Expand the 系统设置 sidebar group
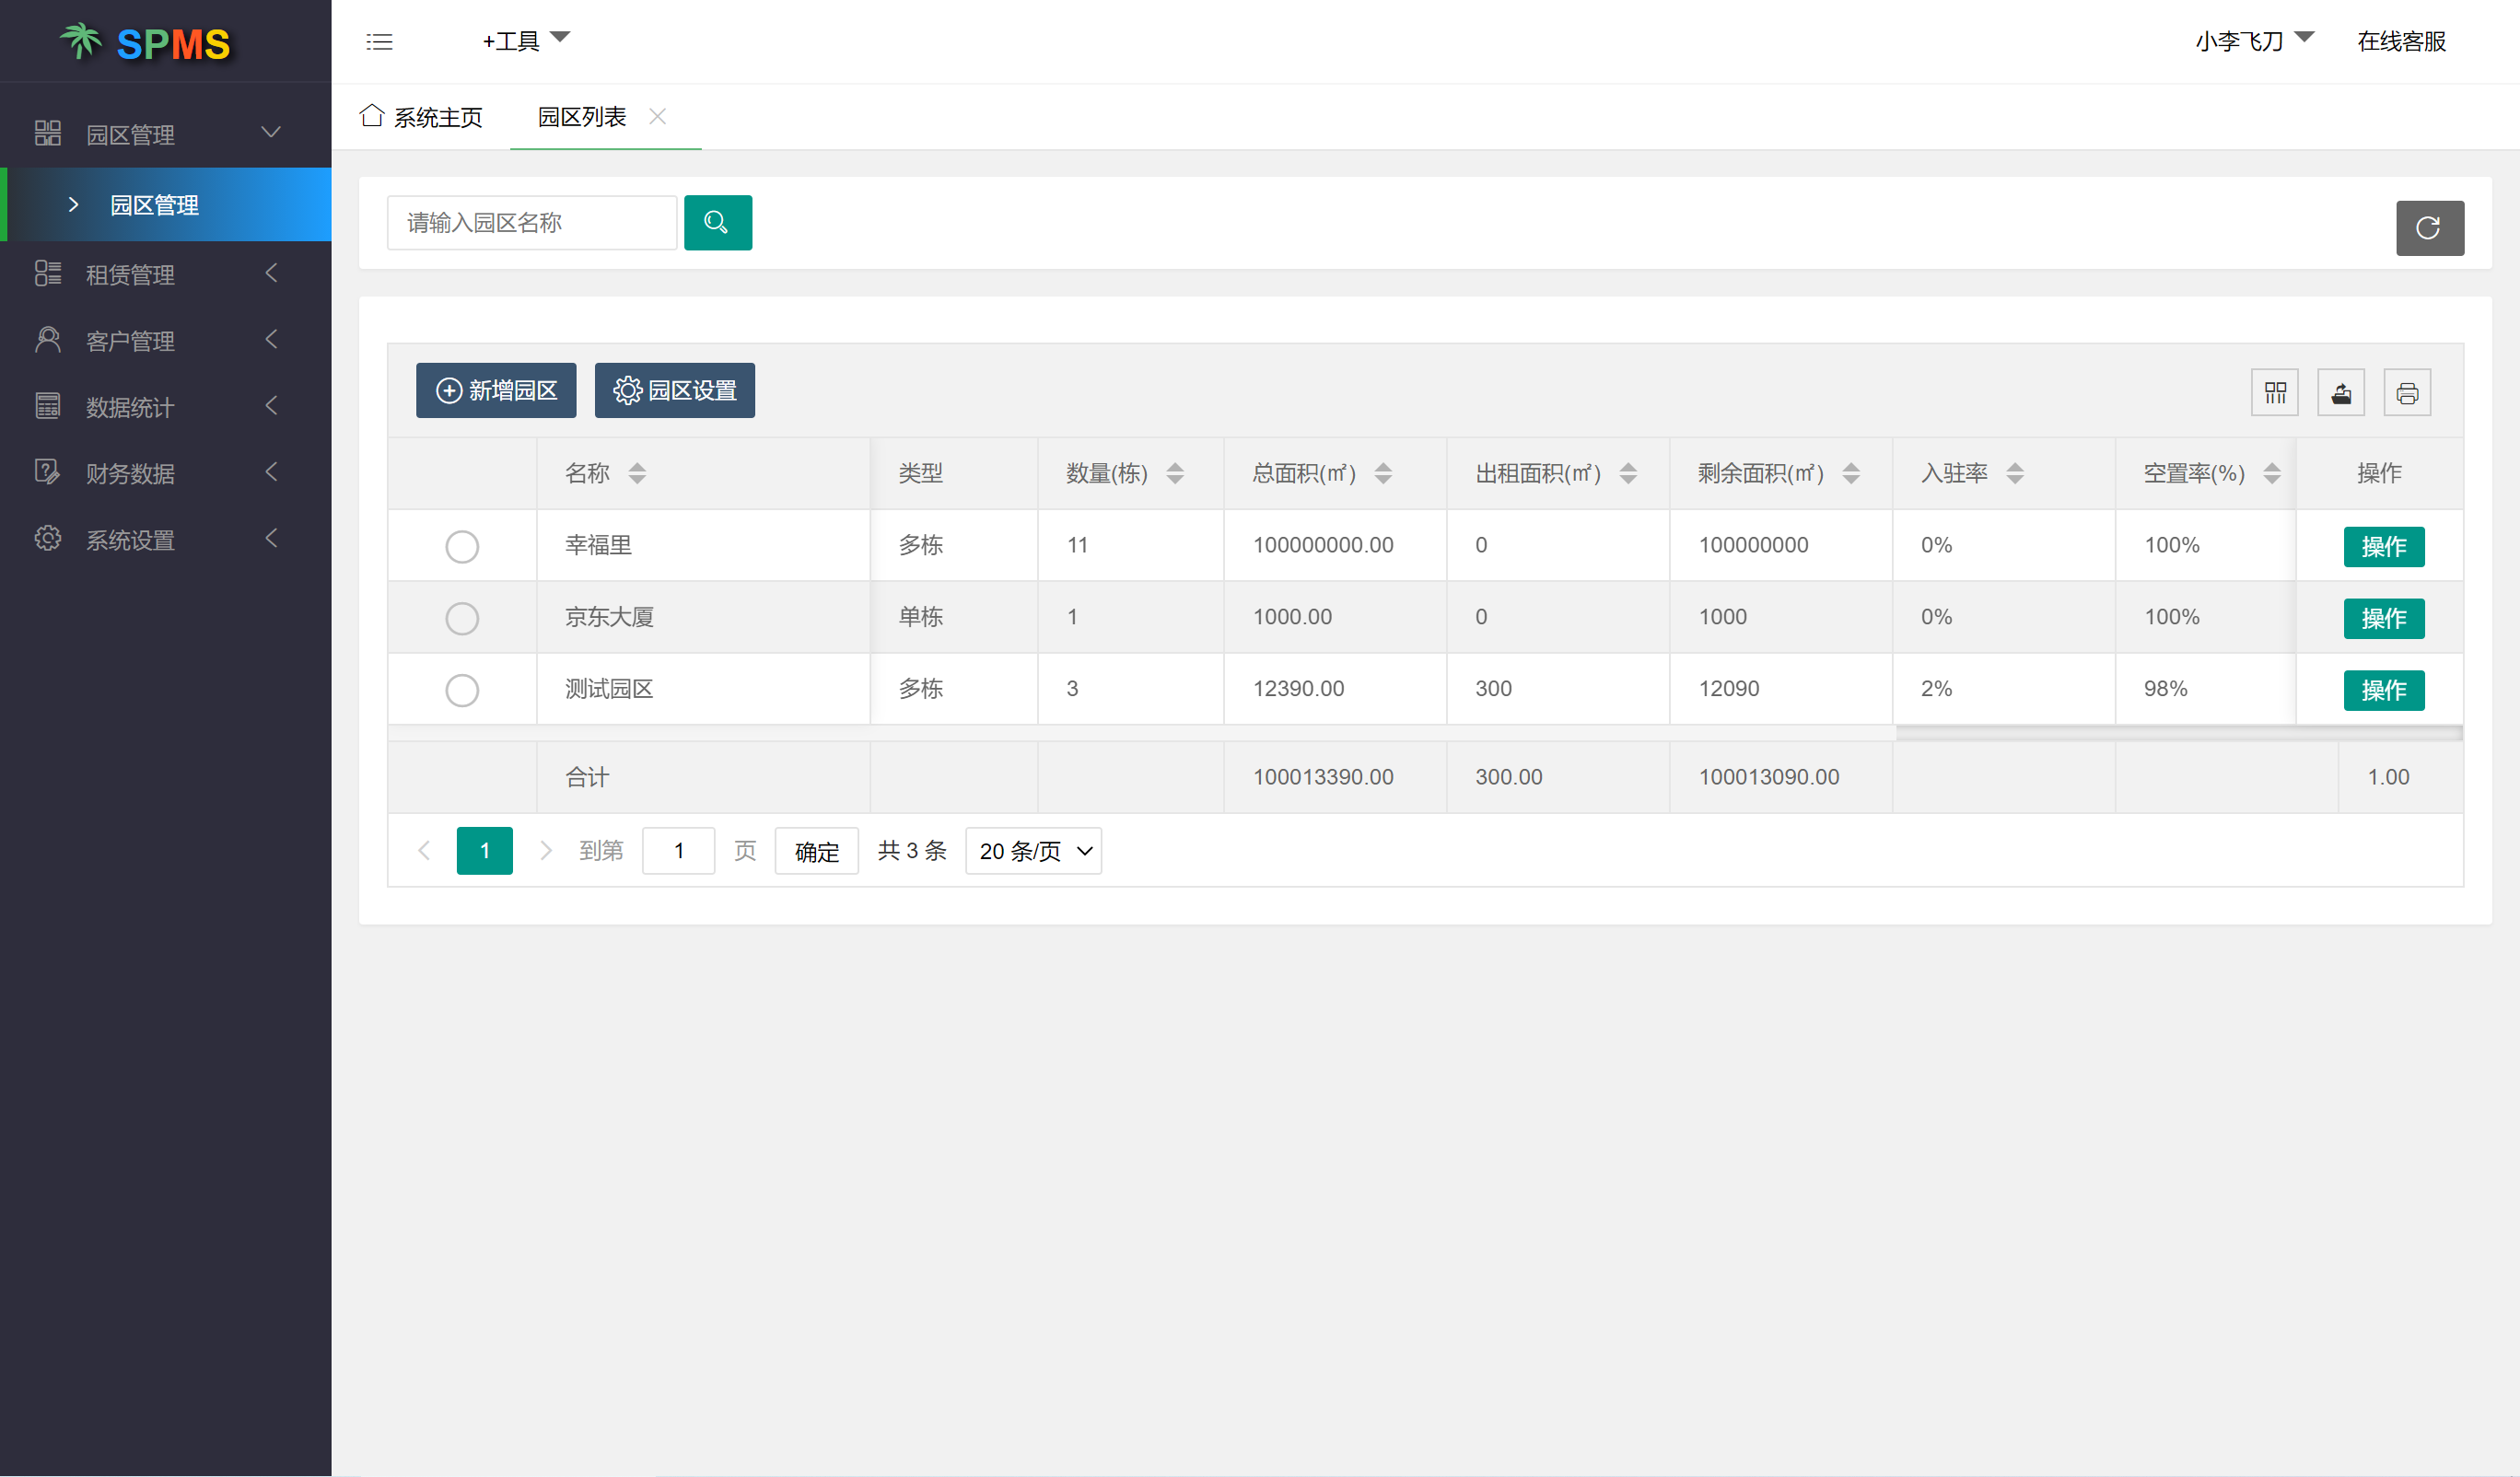The height and width of the screenshot is (1477, 2520). click(271, 539)
